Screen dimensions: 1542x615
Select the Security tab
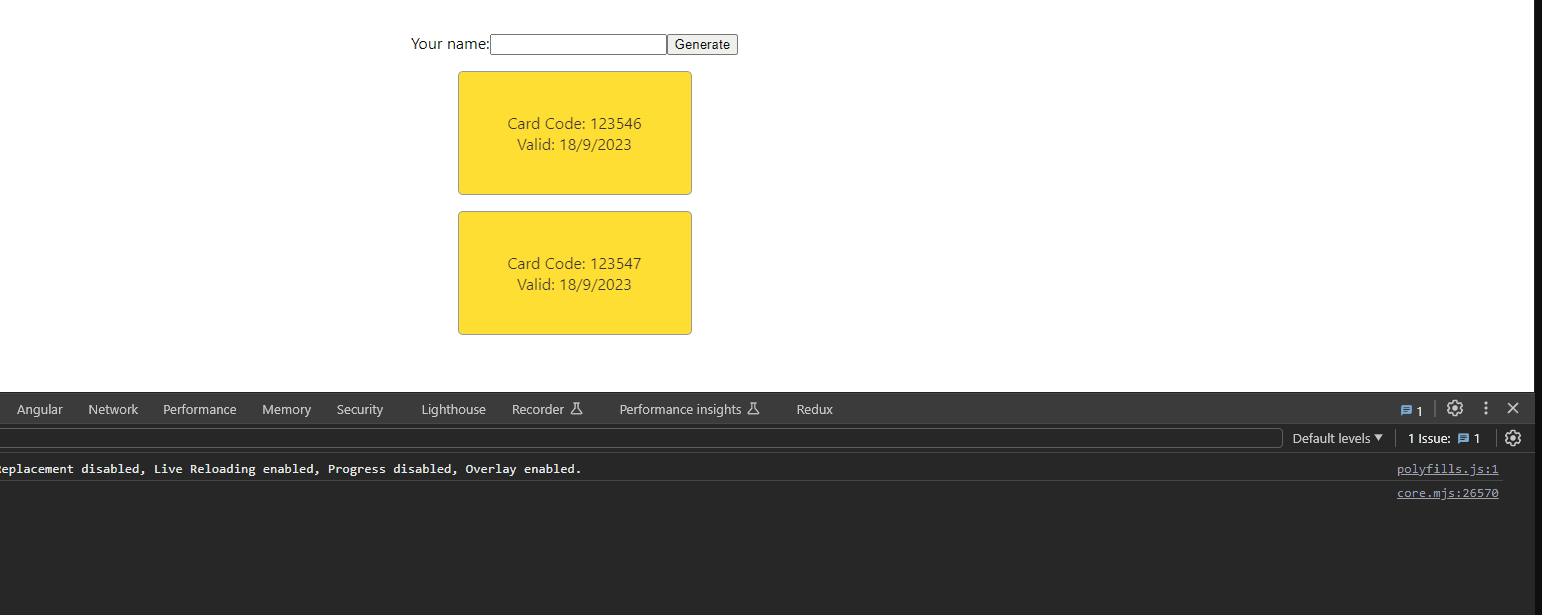click(360, 409)
